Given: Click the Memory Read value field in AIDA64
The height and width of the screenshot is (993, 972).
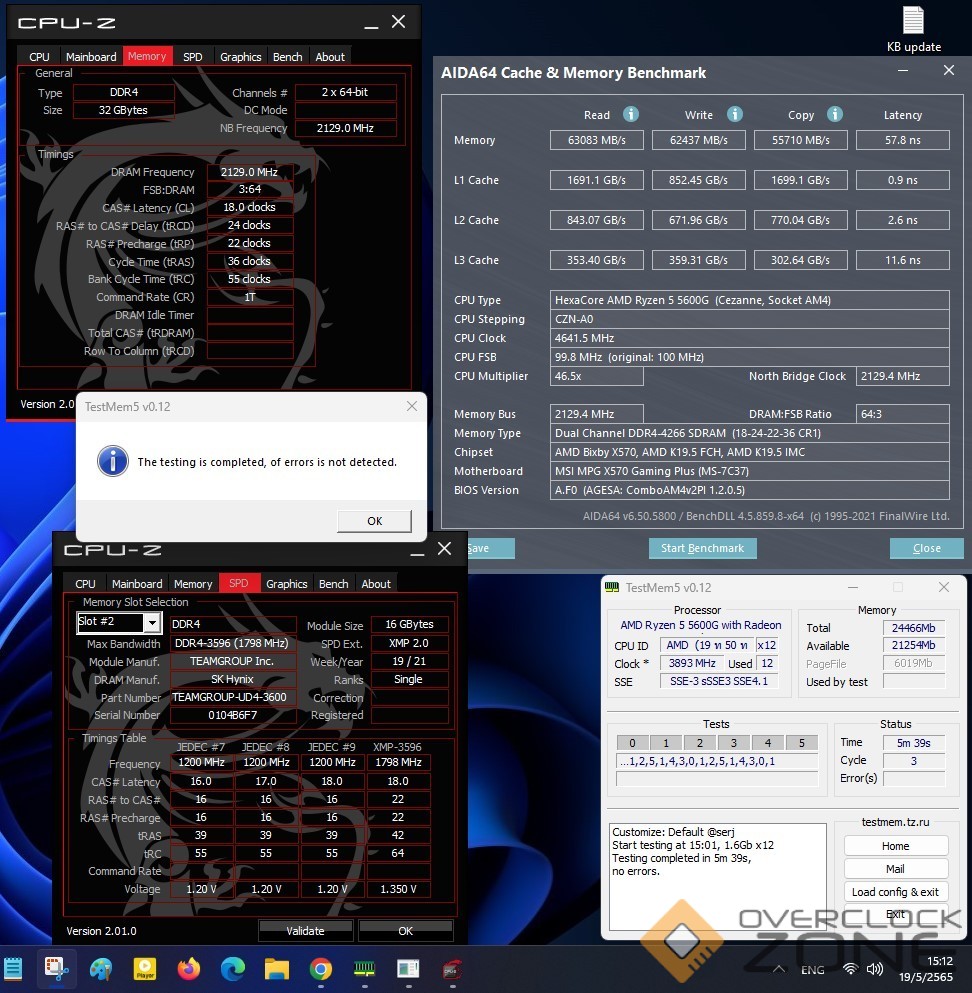Looking at the screenshot, I should click(x=597, y=140).
